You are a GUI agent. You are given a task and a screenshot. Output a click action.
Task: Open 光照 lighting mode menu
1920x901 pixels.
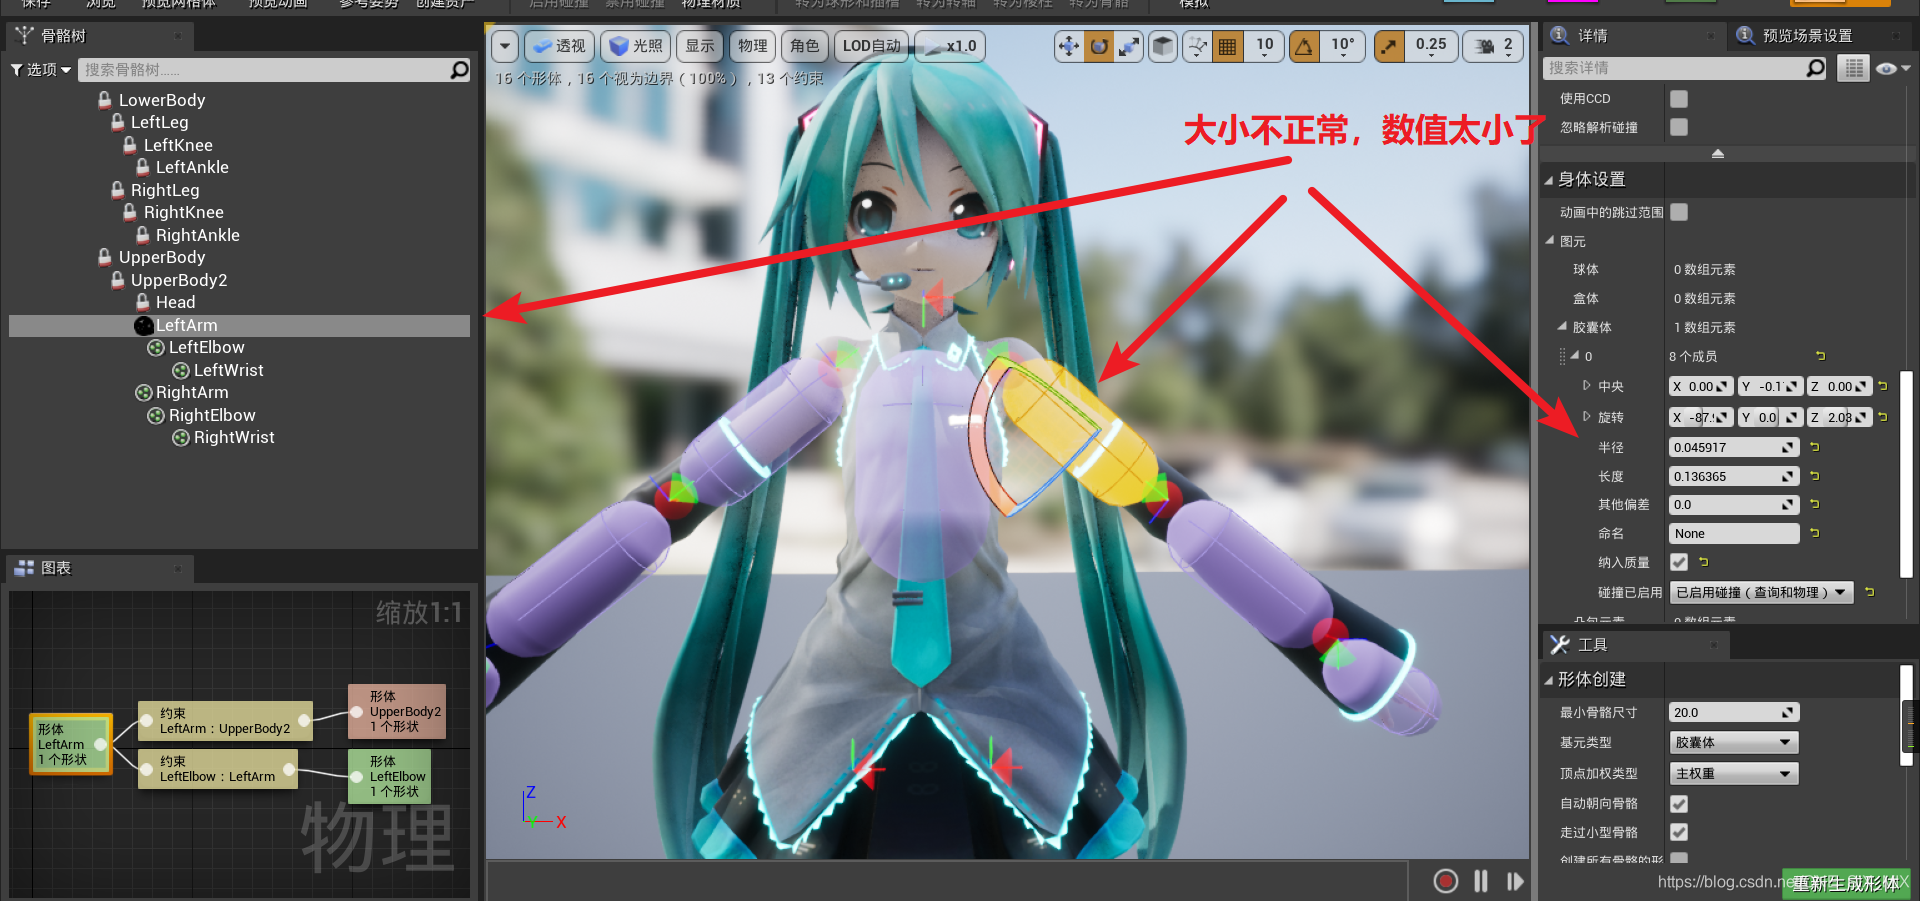point(635,46)
